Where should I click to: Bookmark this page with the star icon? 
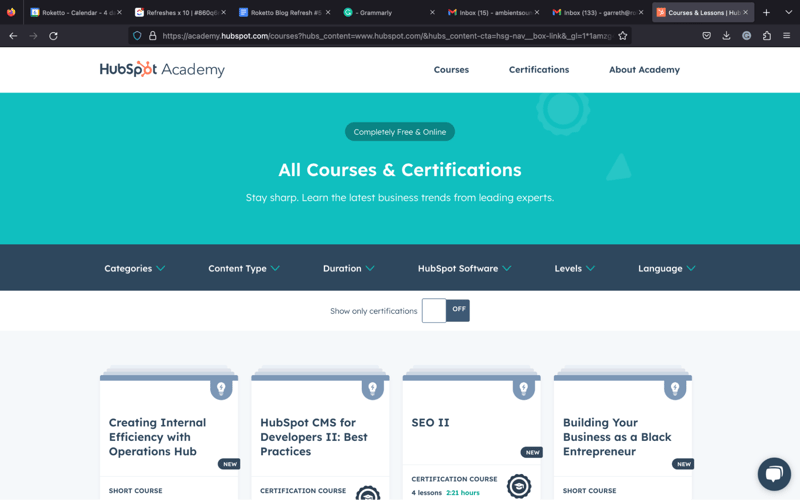tap(623, 35)
